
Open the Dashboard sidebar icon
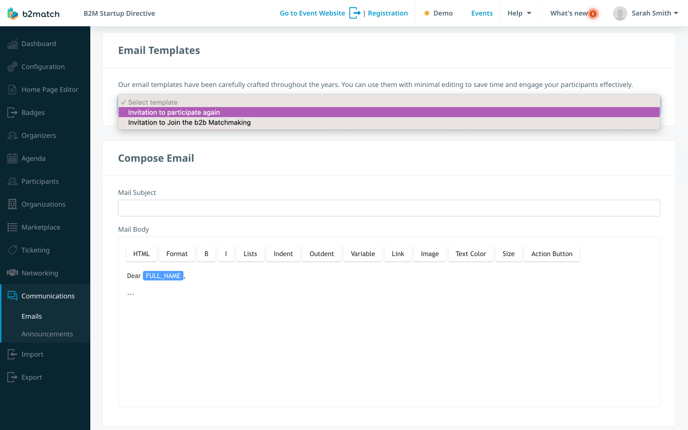pyautogui.click(x=12, y=44)
